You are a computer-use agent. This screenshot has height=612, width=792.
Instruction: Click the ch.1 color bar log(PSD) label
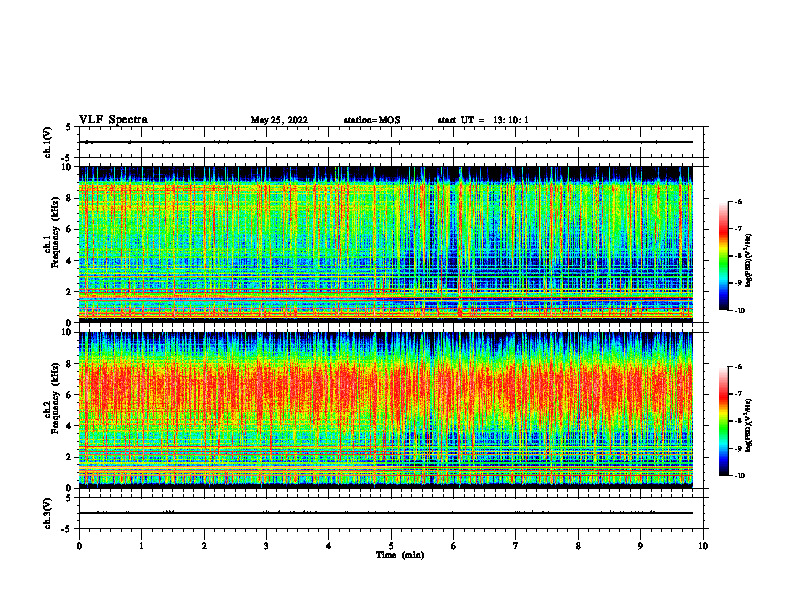[x=748, y=261]
